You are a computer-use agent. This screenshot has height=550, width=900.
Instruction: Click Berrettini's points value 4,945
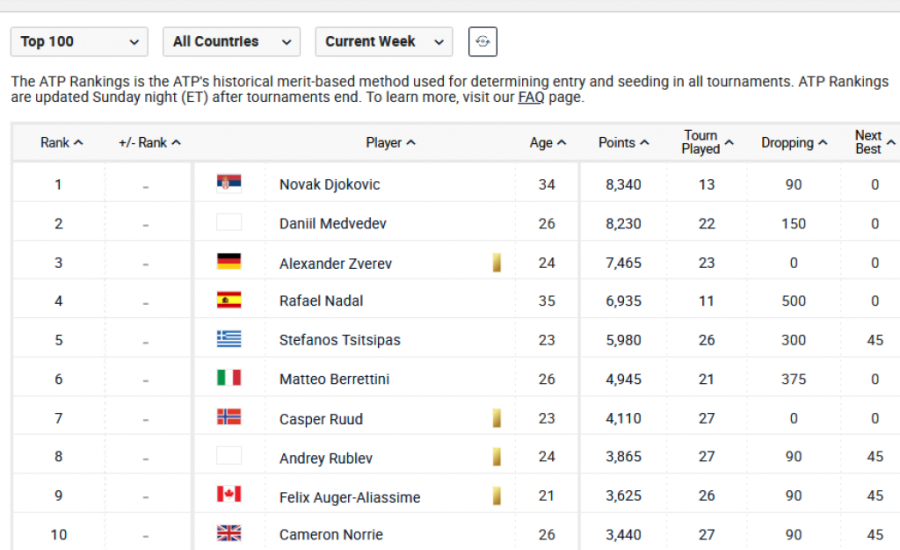click(623, 379)
